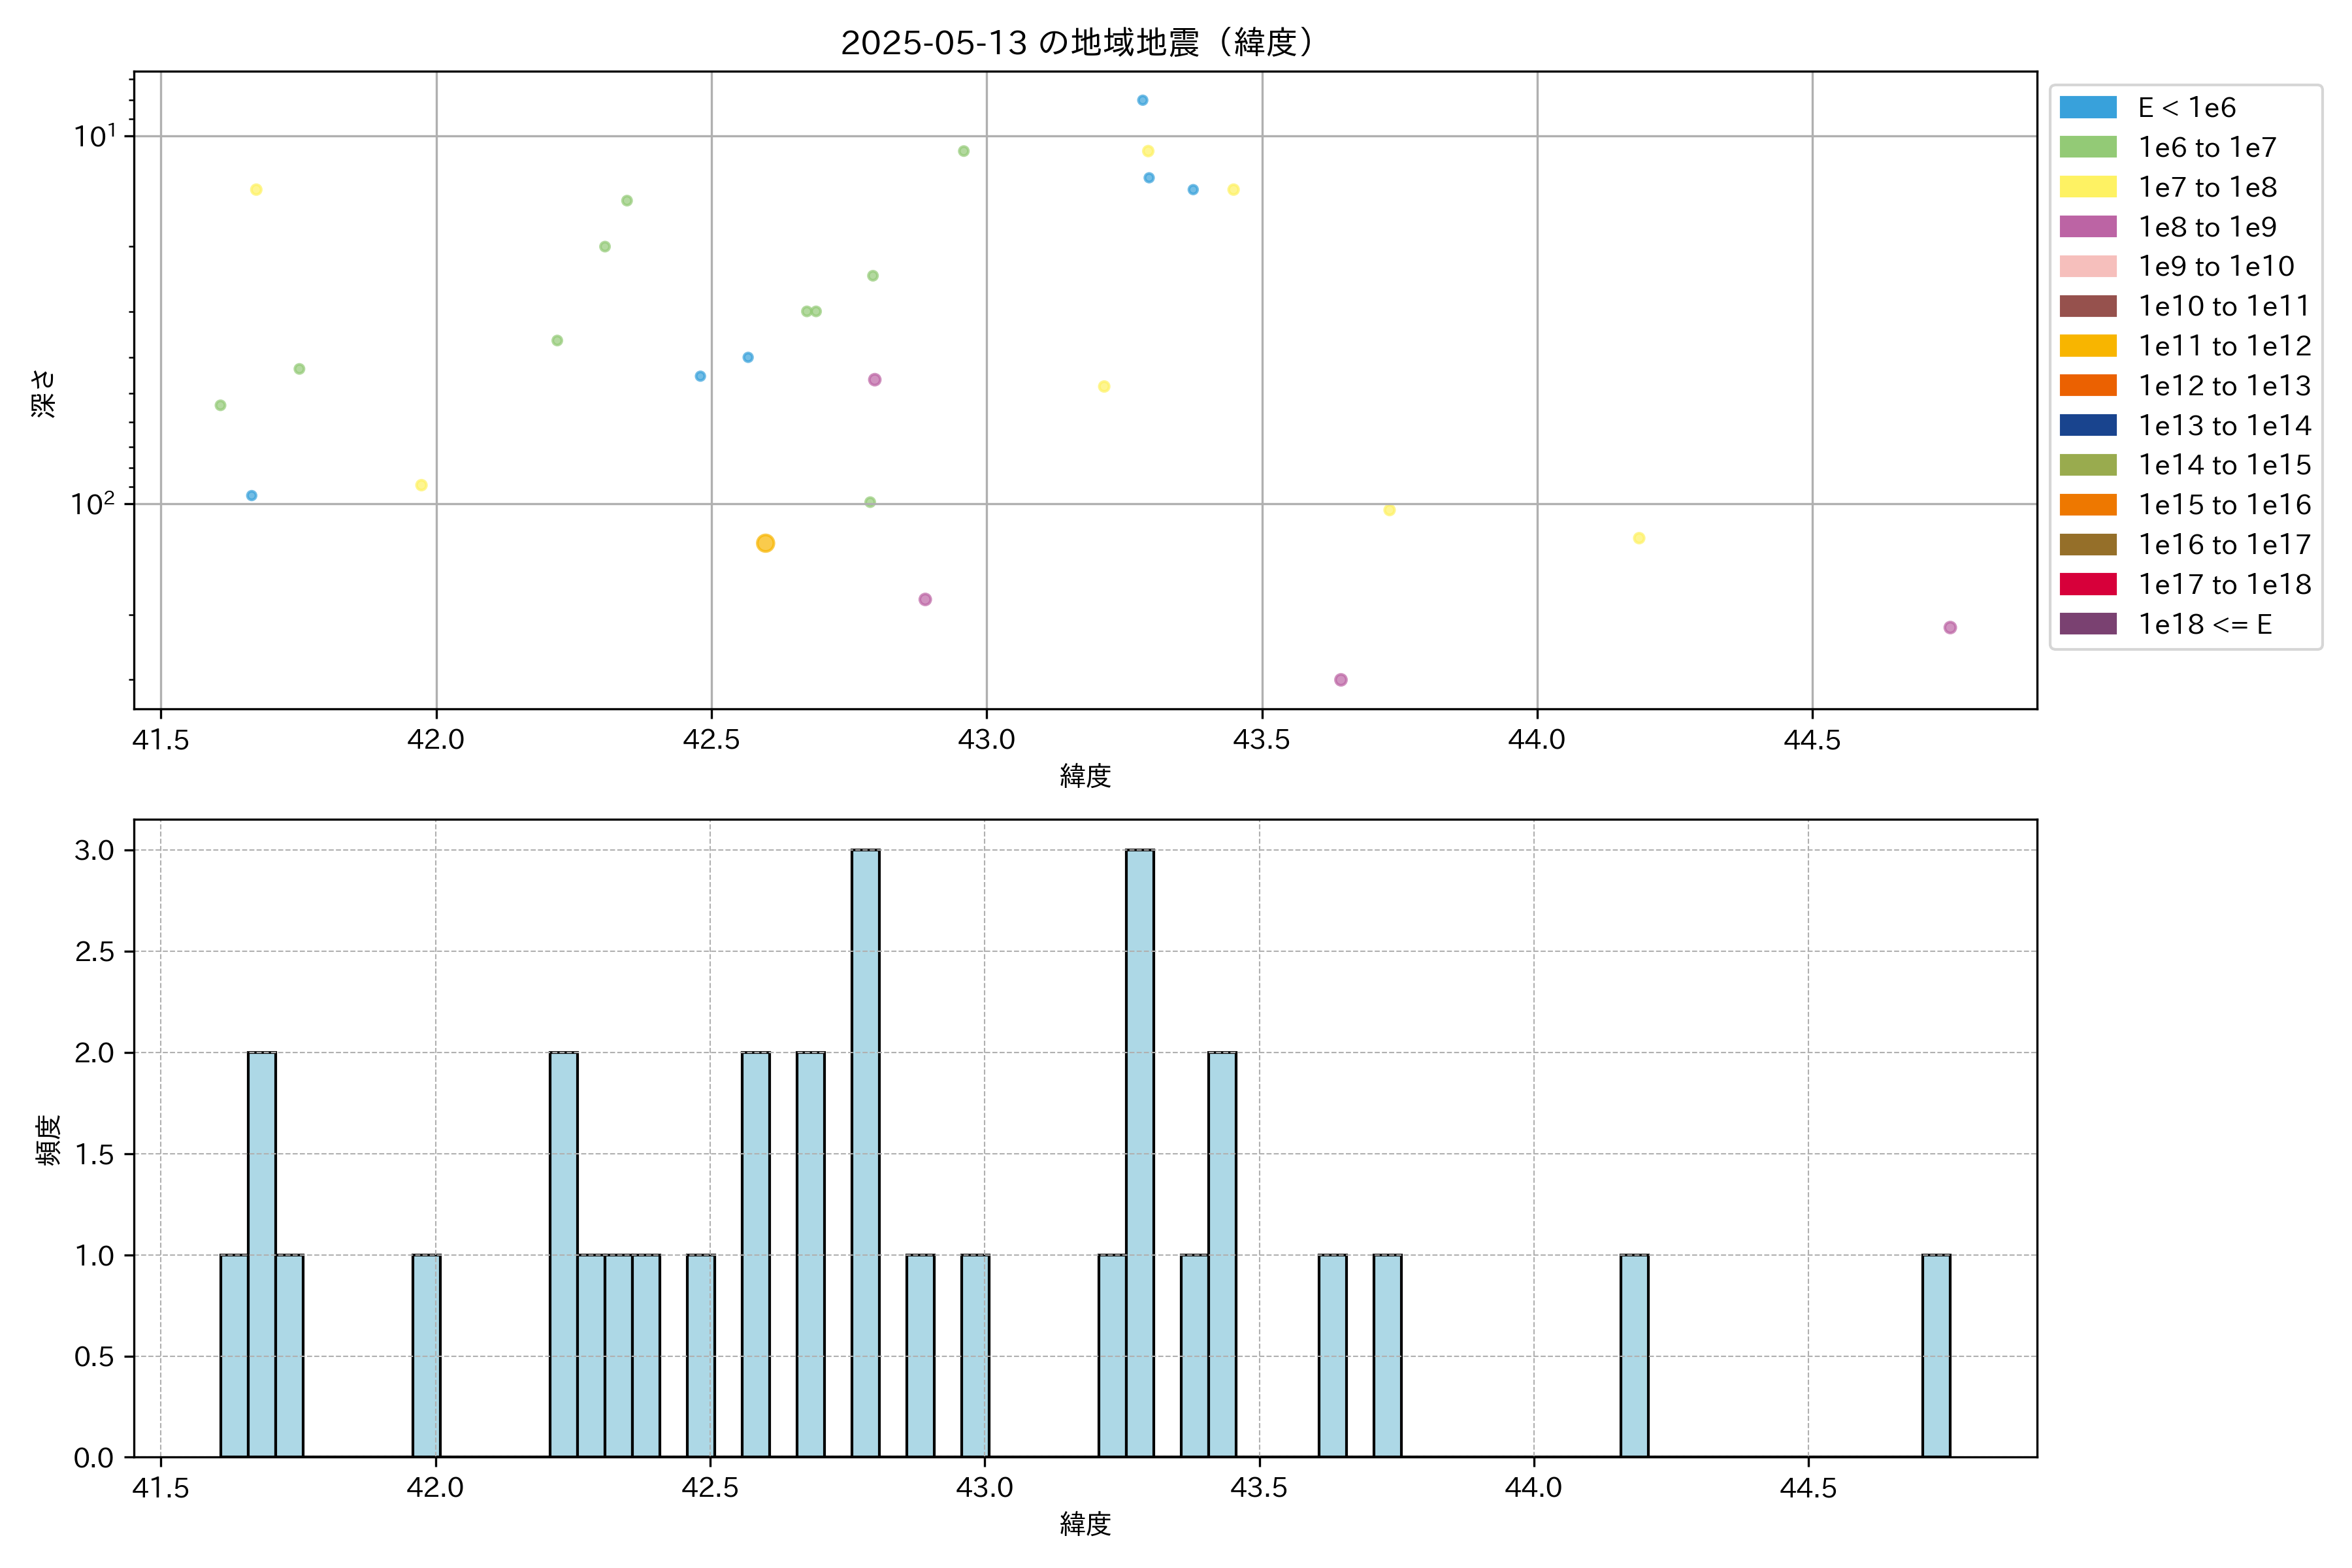Click the purple '1e8 to 1e9' legend swatch
This screenshot has height=1568, width=2352.
(x=2088, y=227)
